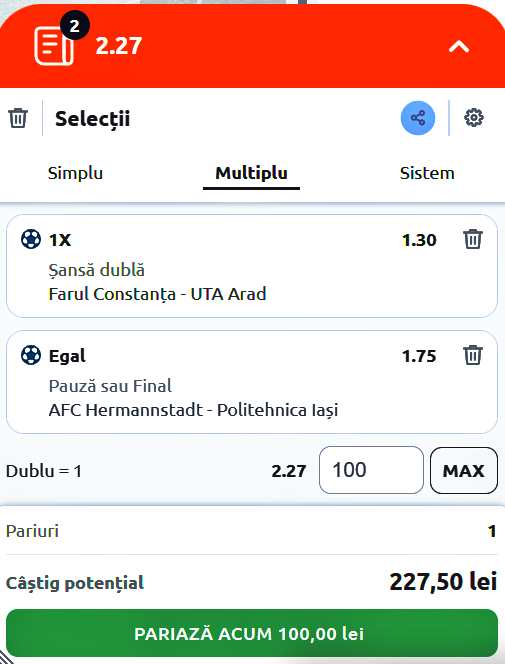Click the AFC Hermannstadt - Politehnica Iași match
Screen dimensions: 505x664
pos(193,410)
